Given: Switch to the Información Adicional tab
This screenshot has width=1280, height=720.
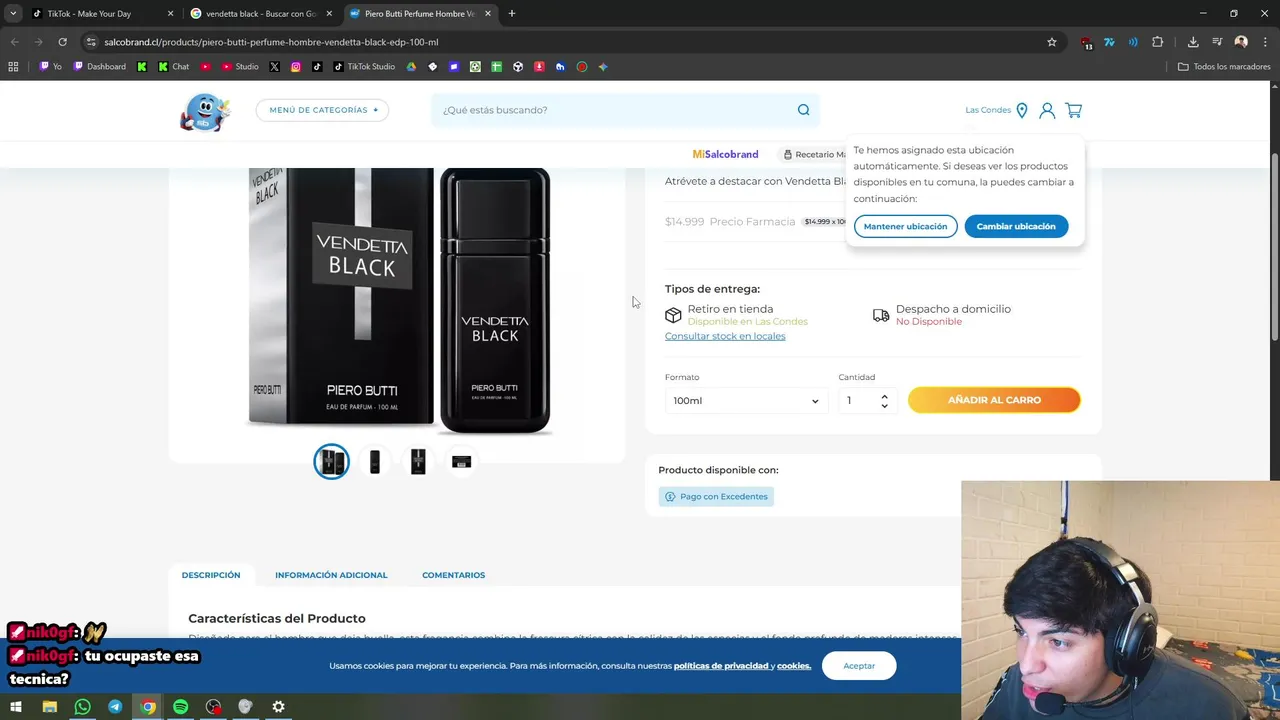Looking at the screenshot, I should [331, 575].
